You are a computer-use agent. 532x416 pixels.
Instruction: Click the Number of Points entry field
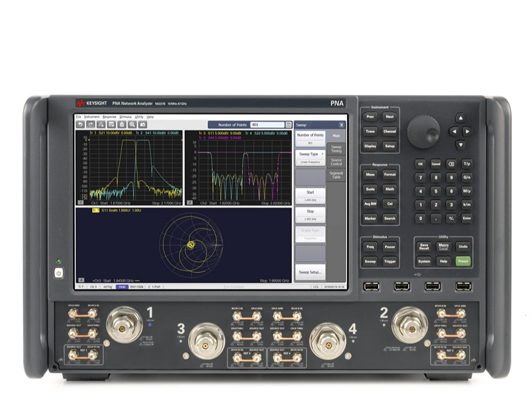267,125
